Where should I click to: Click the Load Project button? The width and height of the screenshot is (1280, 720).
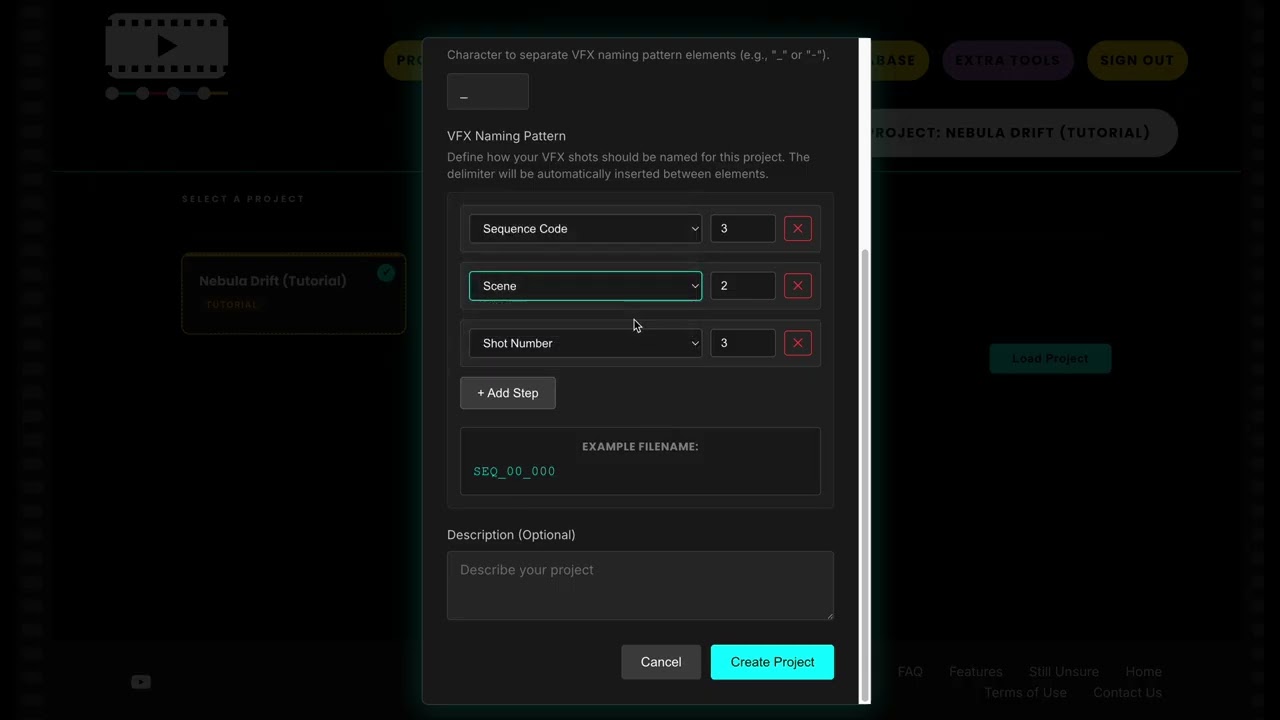tap(1050, 359)
